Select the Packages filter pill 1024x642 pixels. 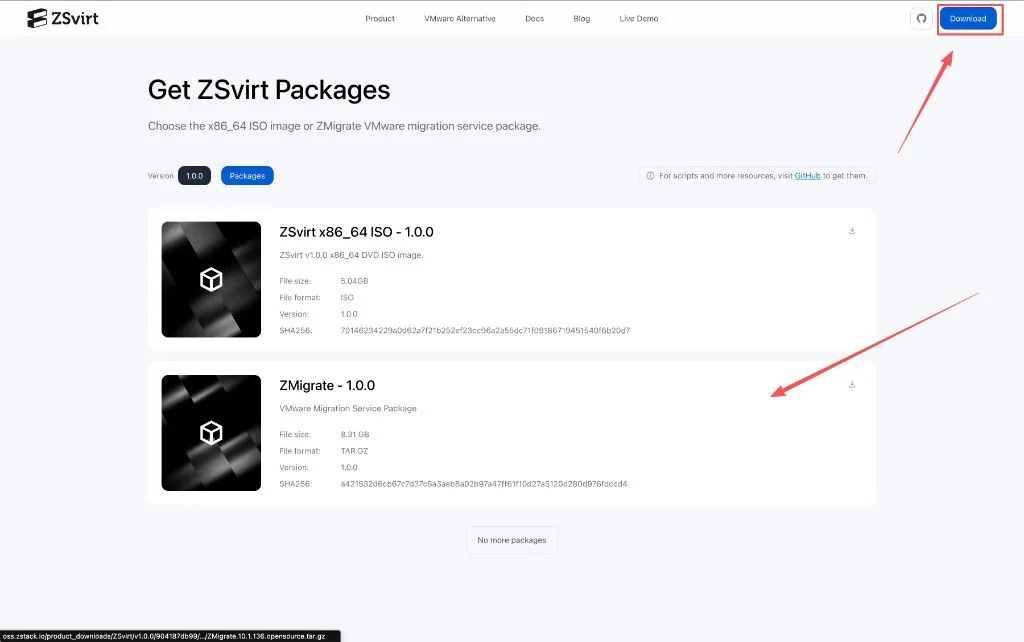(247, 176)
